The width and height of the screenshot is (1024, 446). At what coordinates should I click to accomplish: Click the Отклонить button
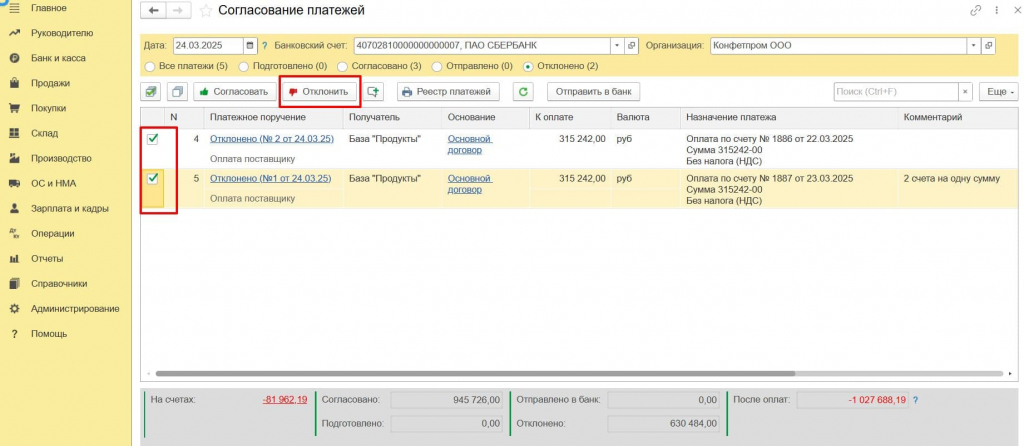tap(320, 92)
